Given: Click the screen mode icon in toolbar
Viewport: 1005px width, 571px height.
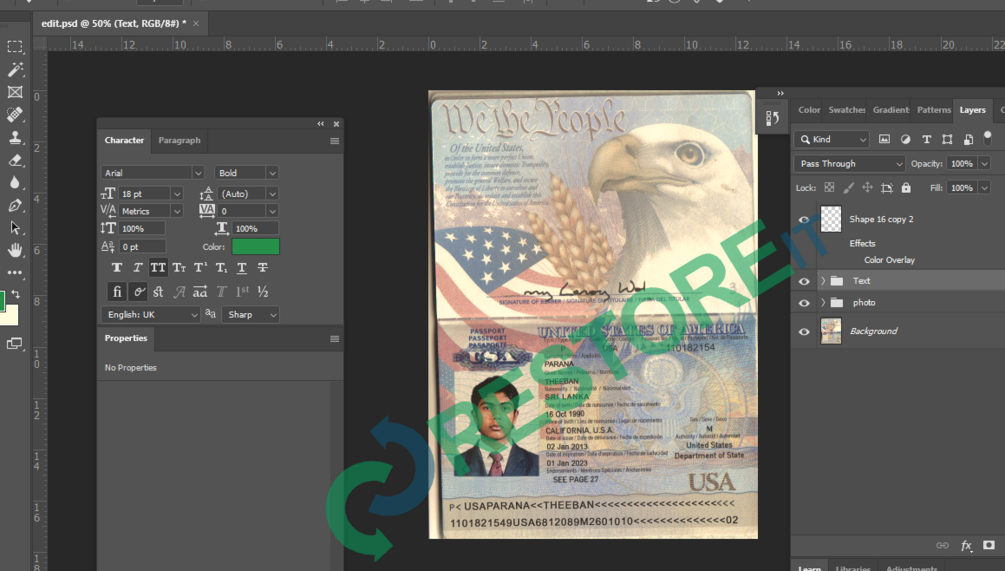Looking at the screenshot, I should tap(14, 343).
